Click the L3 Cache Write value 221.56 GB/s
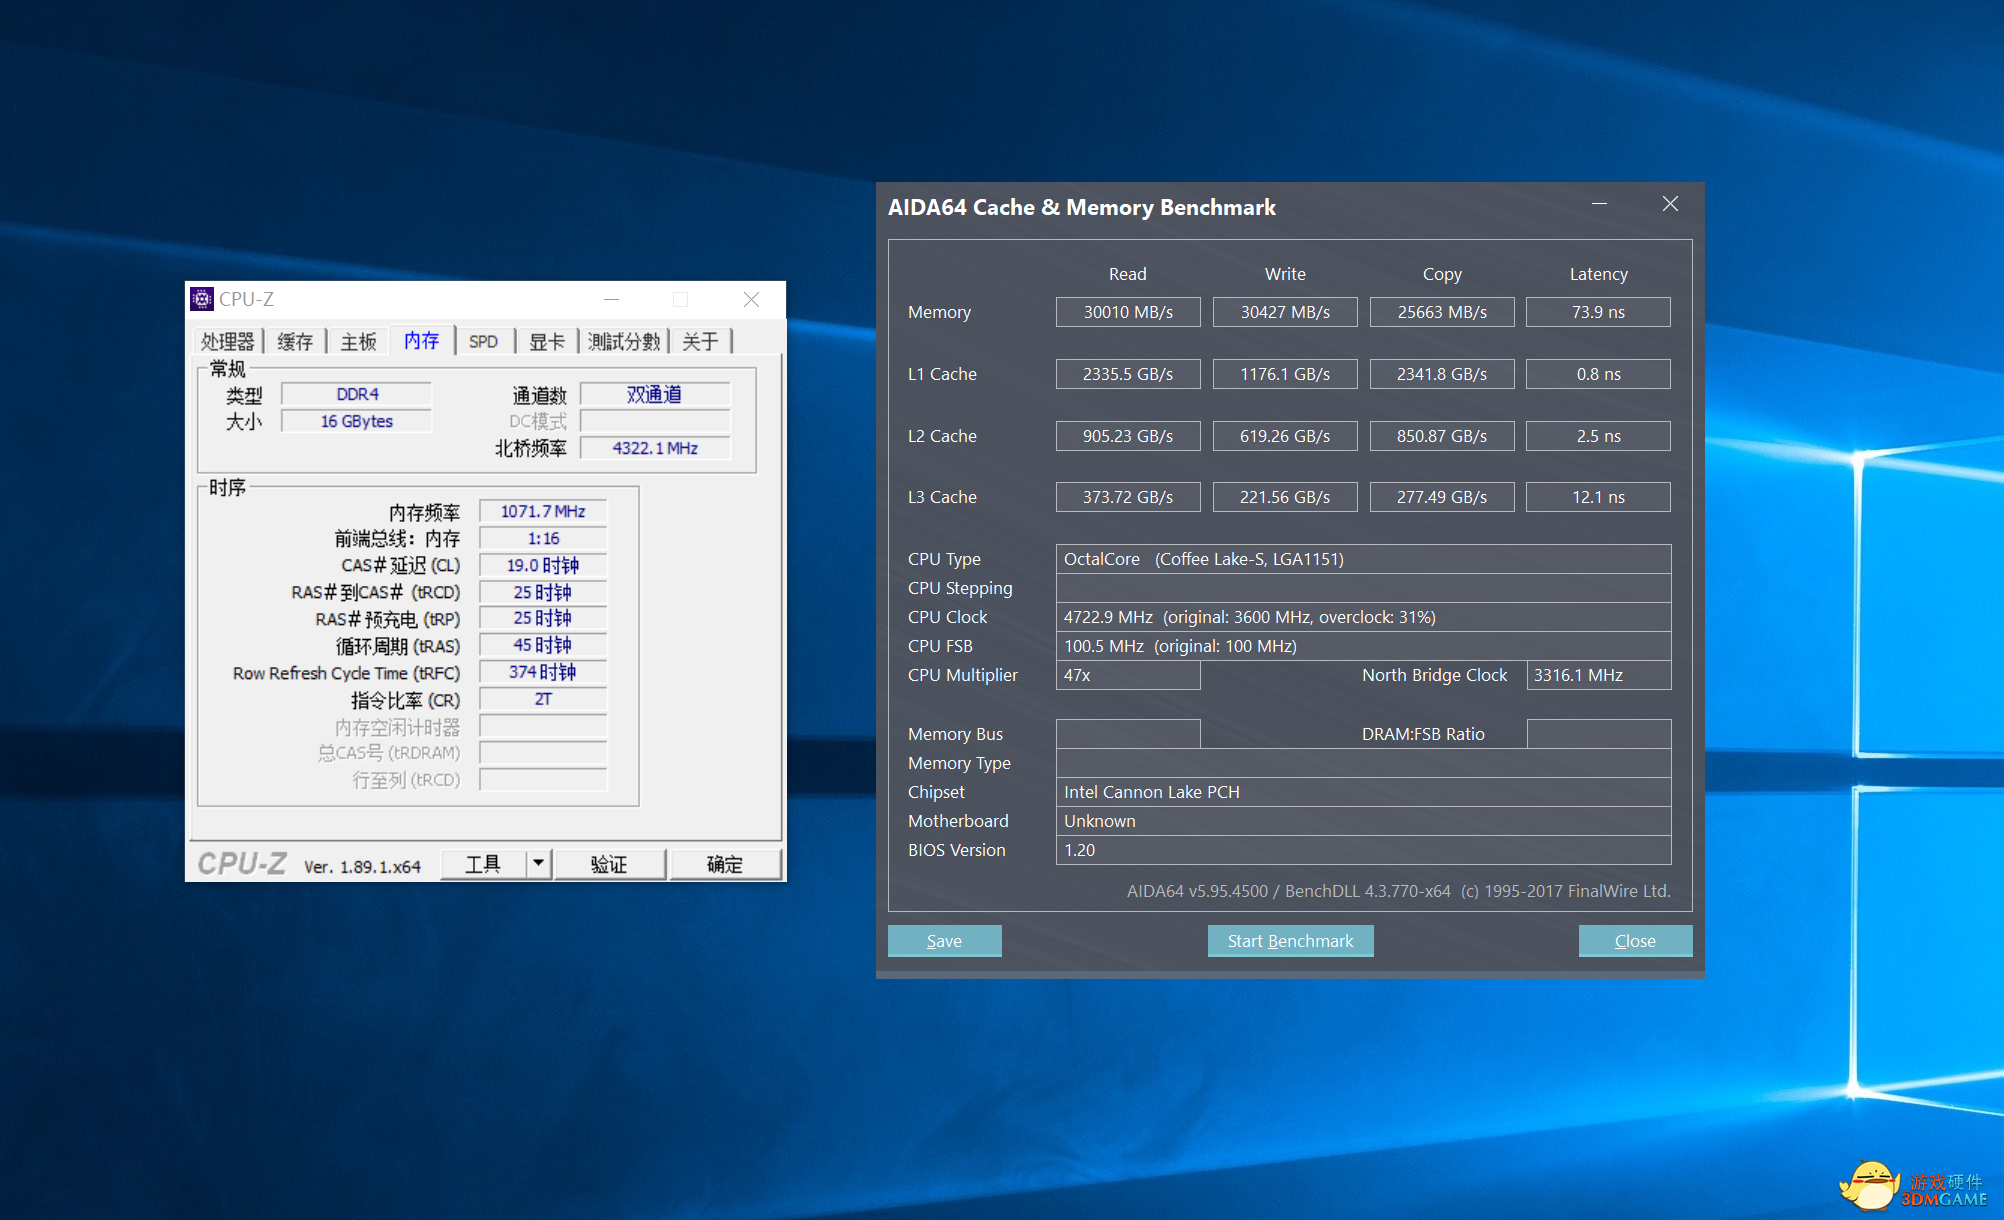The width and height of the screenshot is (2004, 1220). 1285,497
